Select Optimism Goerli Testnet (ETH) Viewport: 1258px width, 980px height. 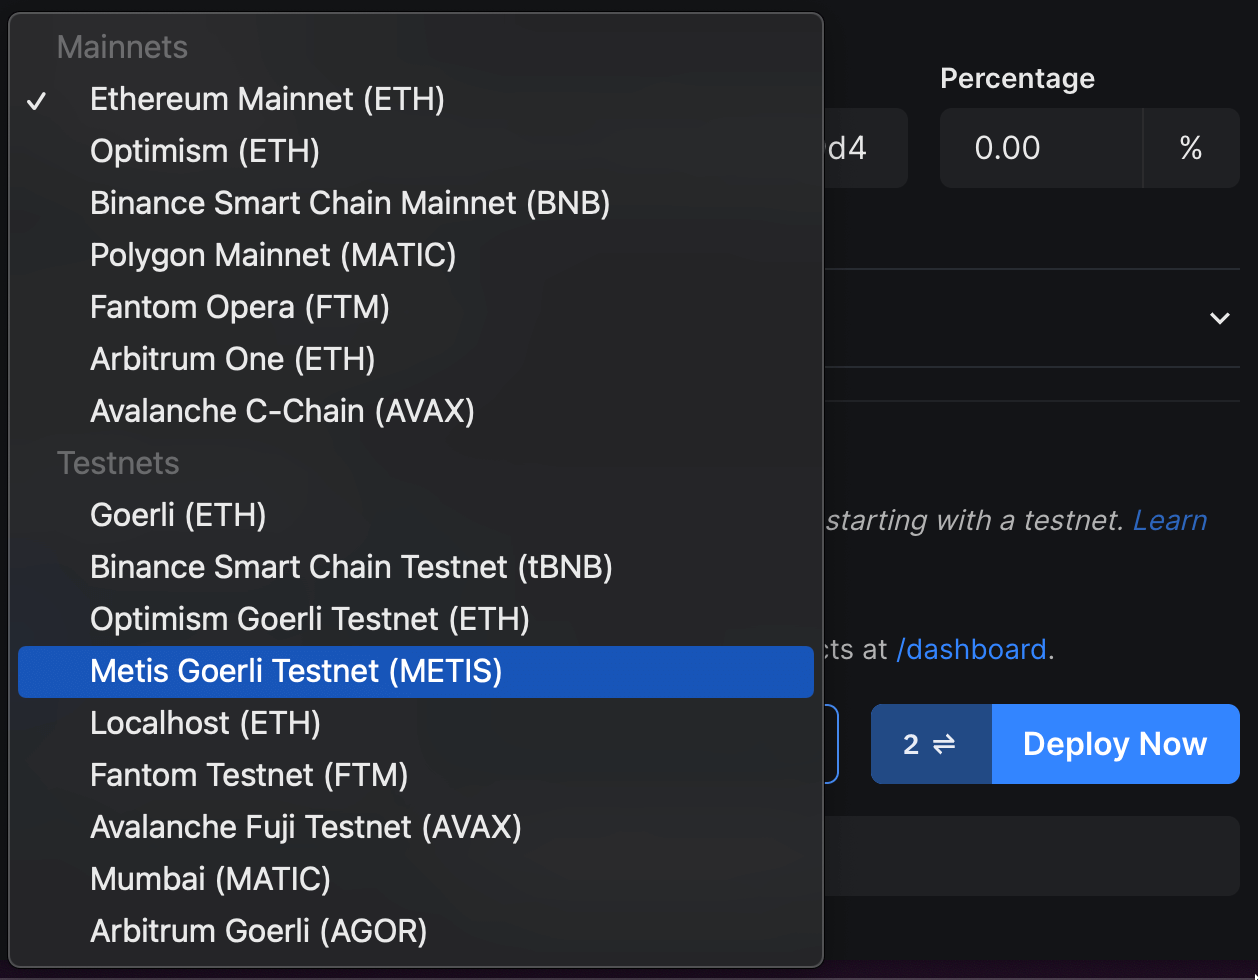point(309,619)
